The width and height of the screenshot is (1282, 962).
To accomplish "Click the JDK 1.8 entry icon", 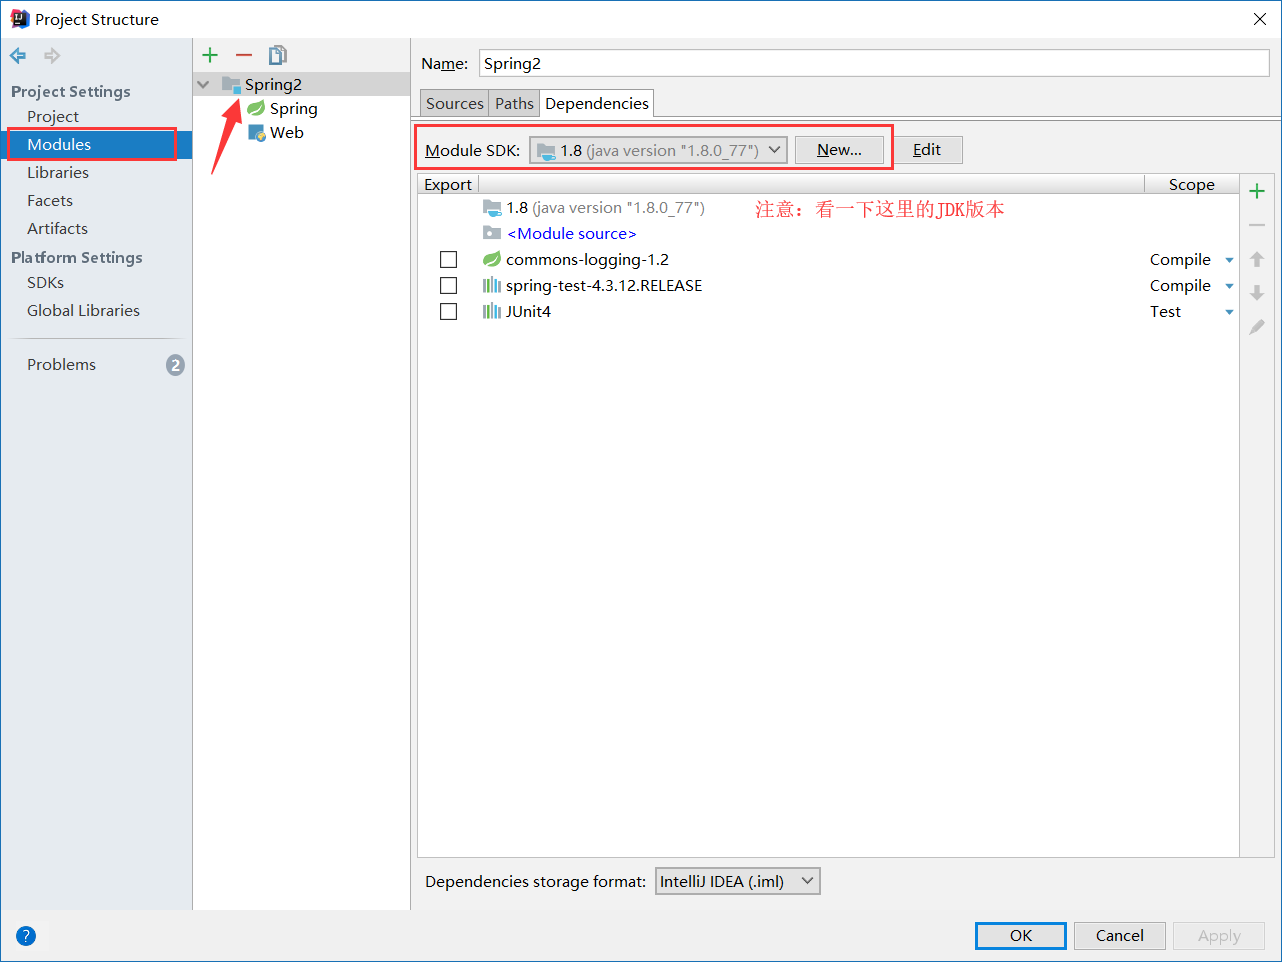I will (491, 207).
